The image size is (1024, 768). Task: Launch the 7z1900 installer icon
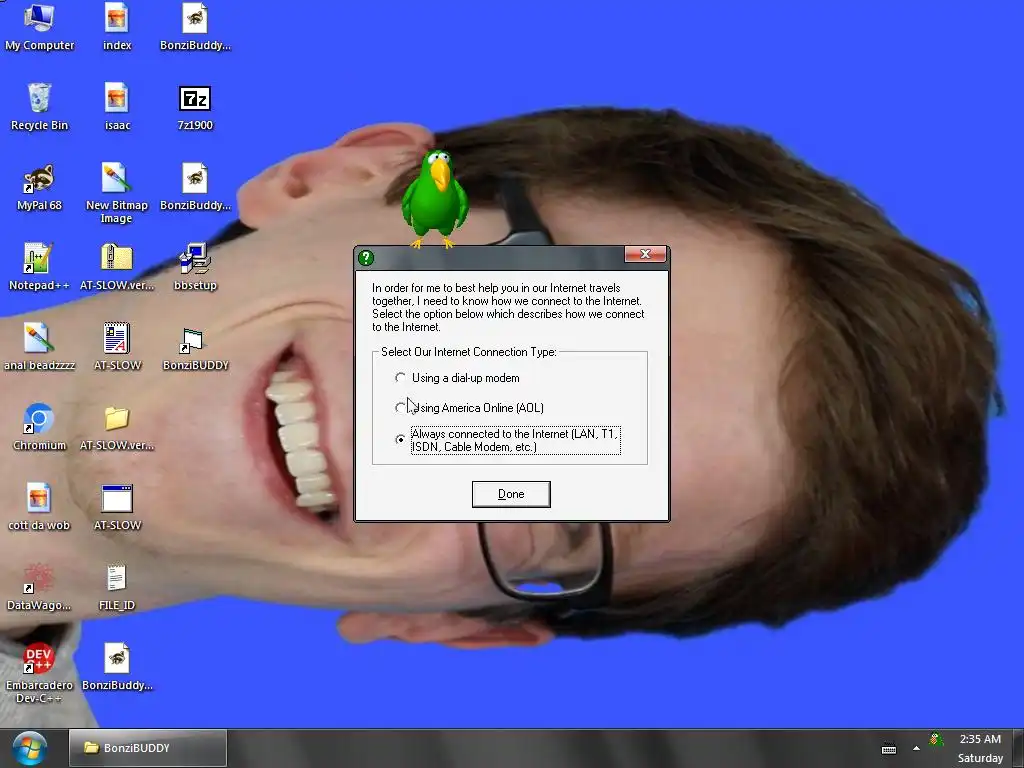[x=195, y=106]
